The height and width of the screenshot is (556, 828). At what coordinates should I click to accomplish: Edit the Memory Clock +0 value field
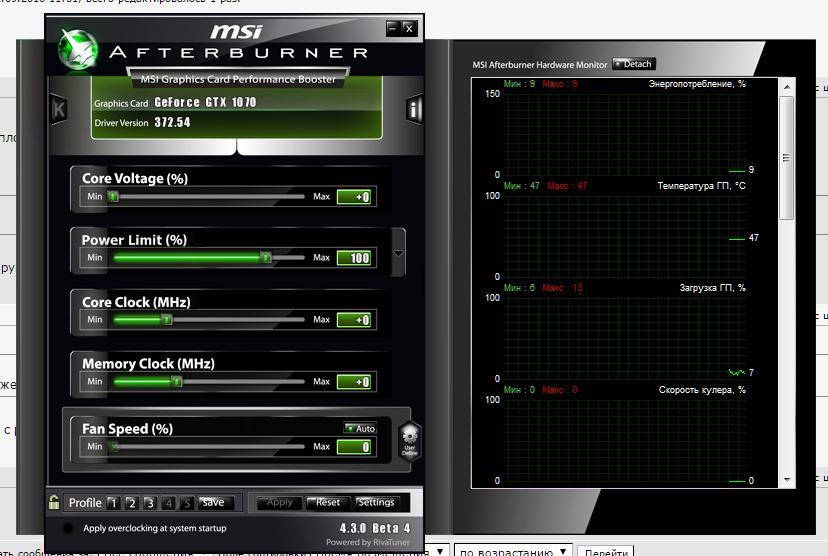click(354, 382)
